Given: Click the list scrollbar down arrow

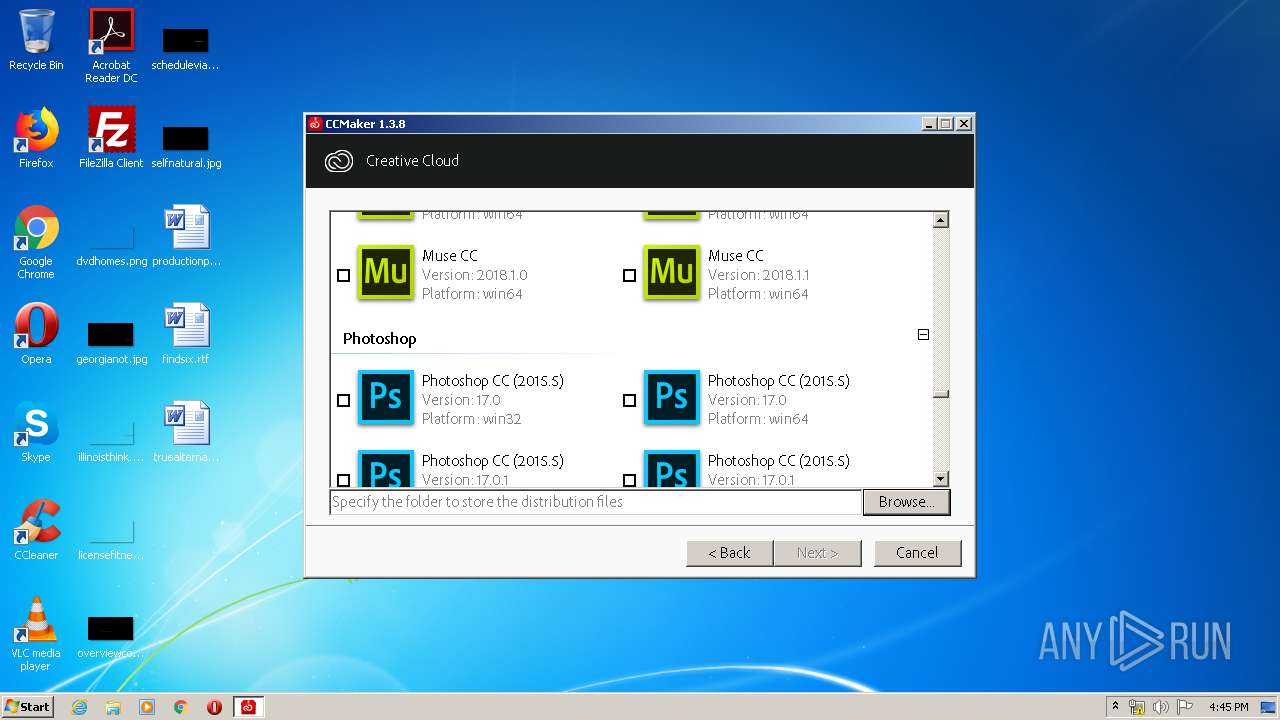Looking at the screenshot, I should click(940, 479).
